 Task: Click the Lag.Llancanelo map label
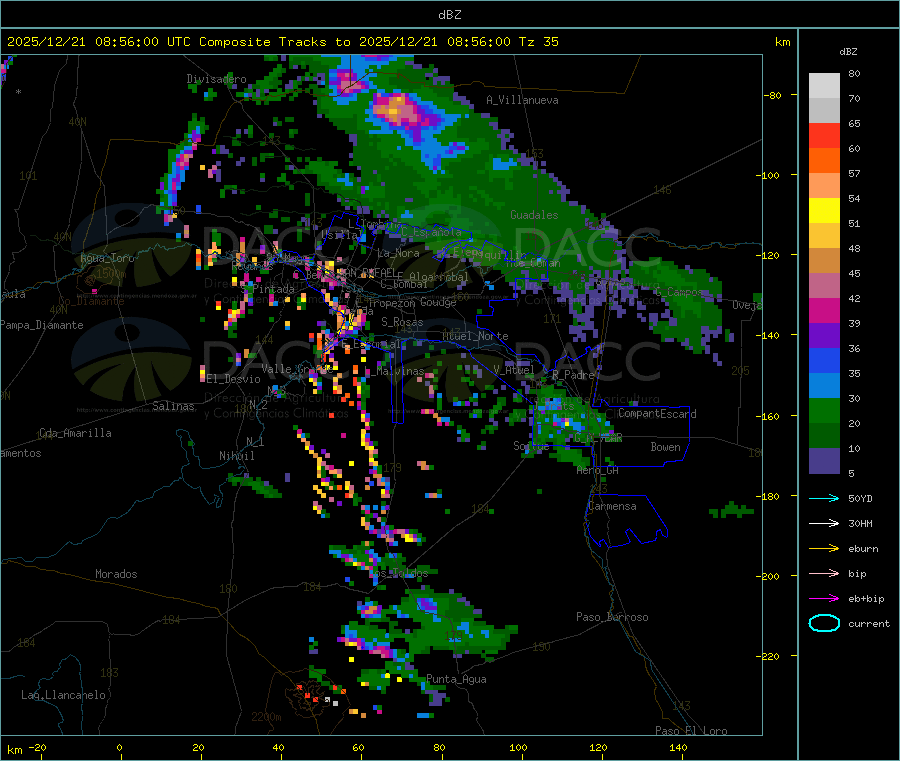point(64,695)
